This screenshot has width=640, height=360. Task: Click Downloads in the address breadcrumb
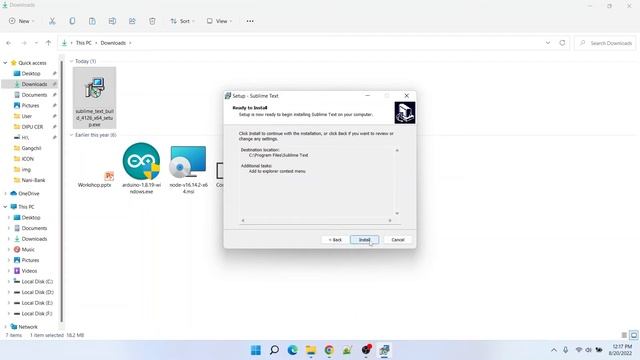coord(113,43)
